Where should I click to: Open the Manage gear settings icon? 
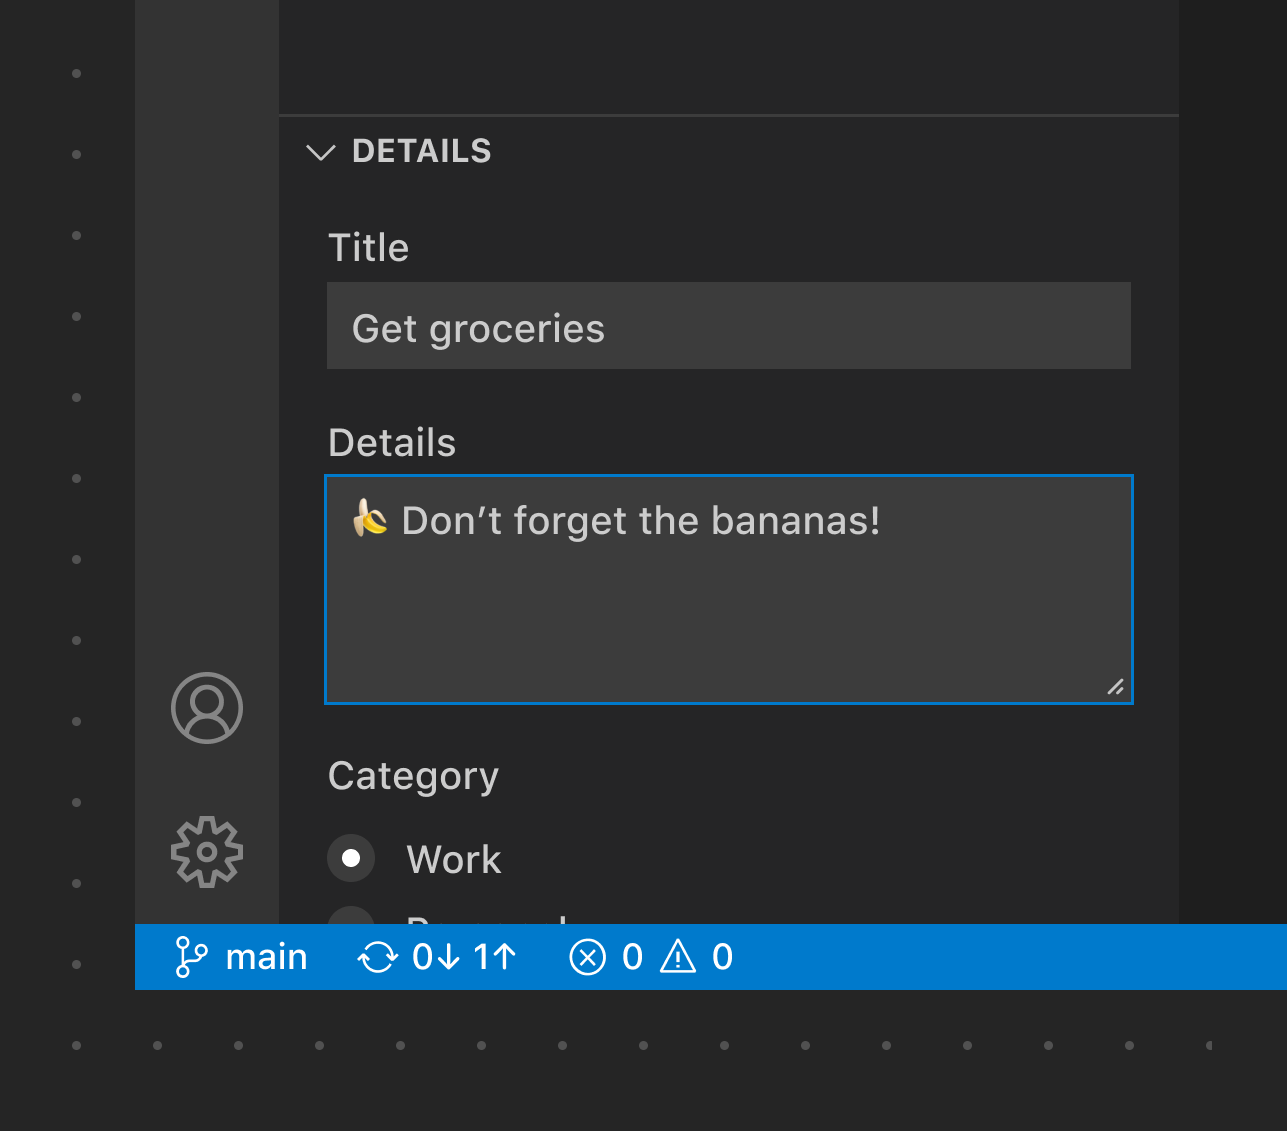207,852
